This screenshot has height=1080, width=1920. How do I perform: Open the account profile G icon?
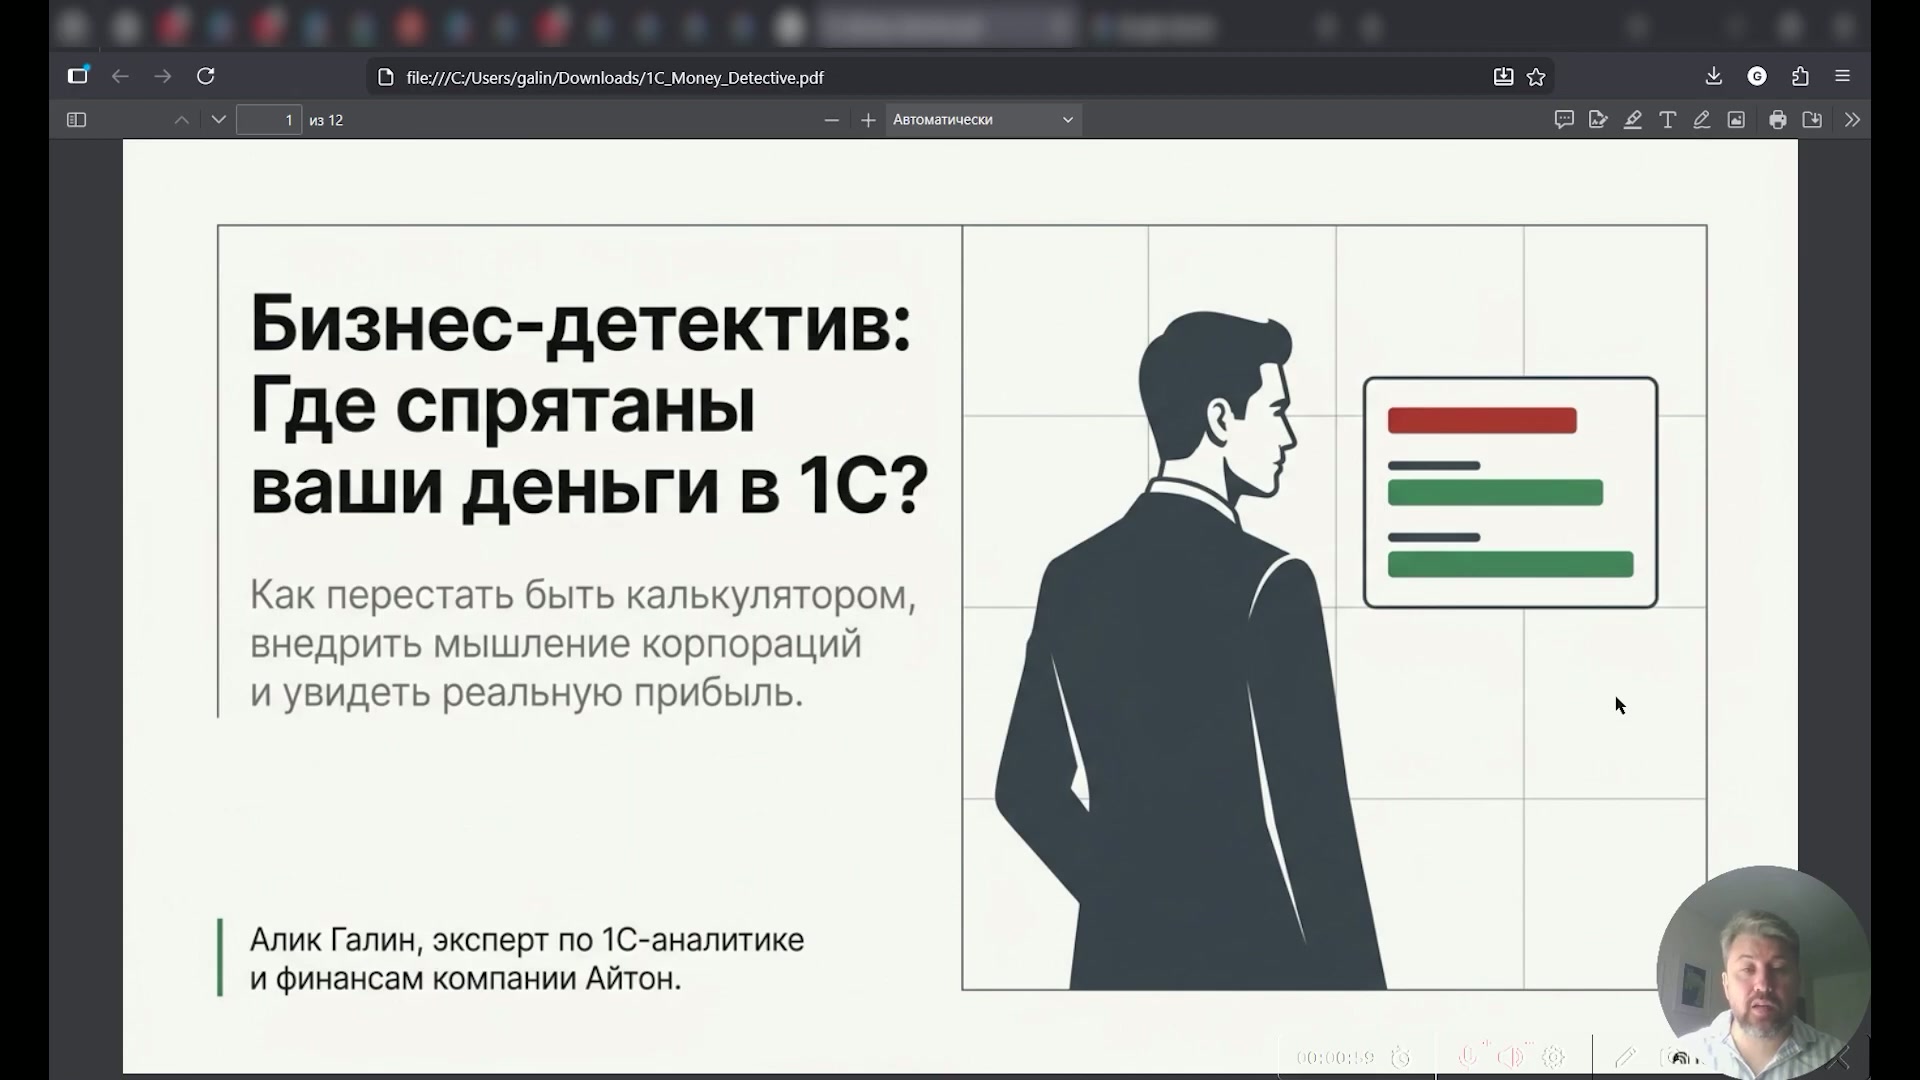pyautogui.click(x=1757, y=76)
